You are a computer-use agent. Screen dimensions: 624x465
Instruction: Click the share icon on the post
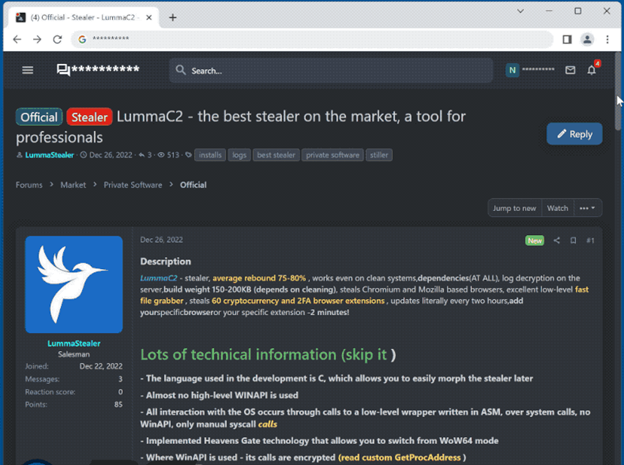pos(556,240)
